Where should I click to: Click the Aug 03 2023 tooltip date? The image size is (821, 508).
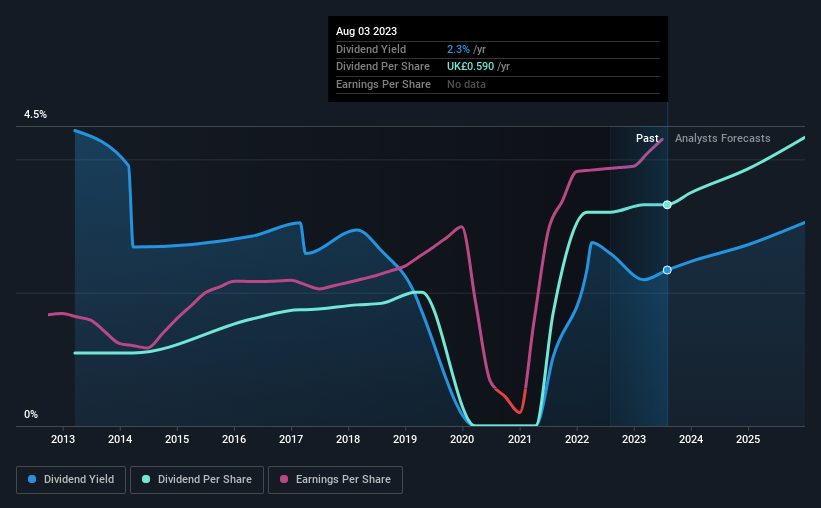(367, 31)
